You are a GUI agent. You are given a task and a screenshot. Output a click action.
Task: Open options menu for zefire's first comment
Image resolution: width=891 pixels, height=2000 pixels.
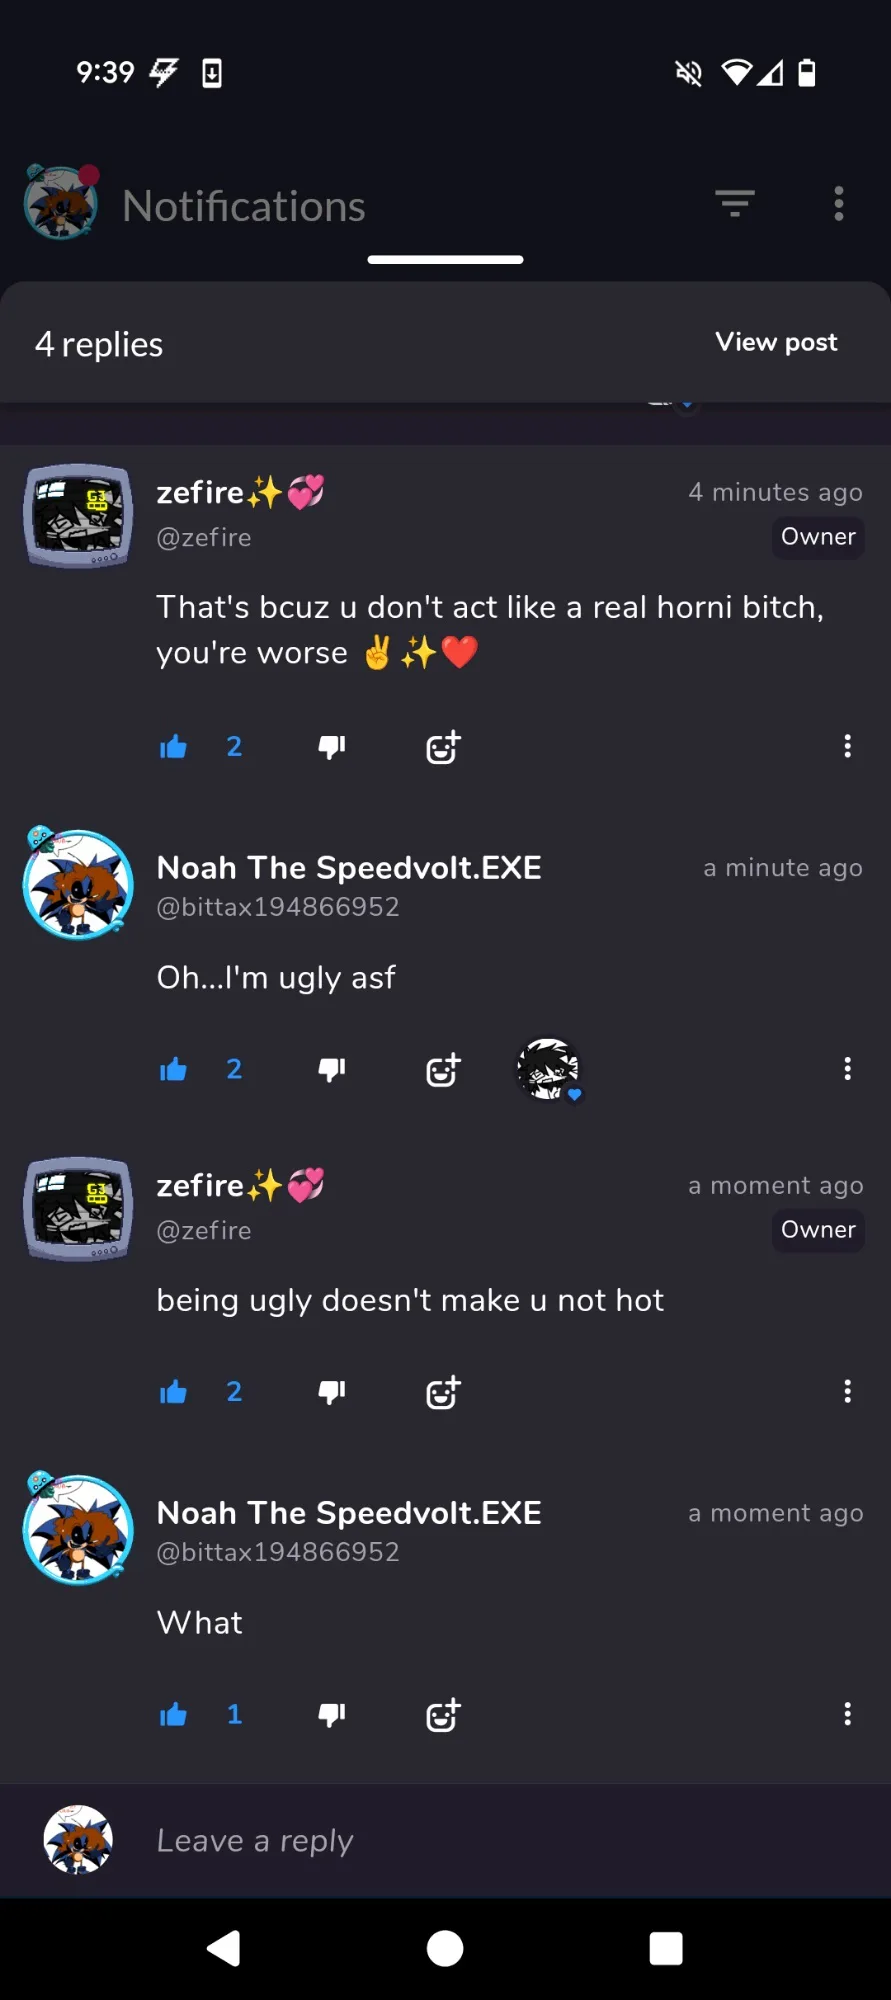[848, 746]
